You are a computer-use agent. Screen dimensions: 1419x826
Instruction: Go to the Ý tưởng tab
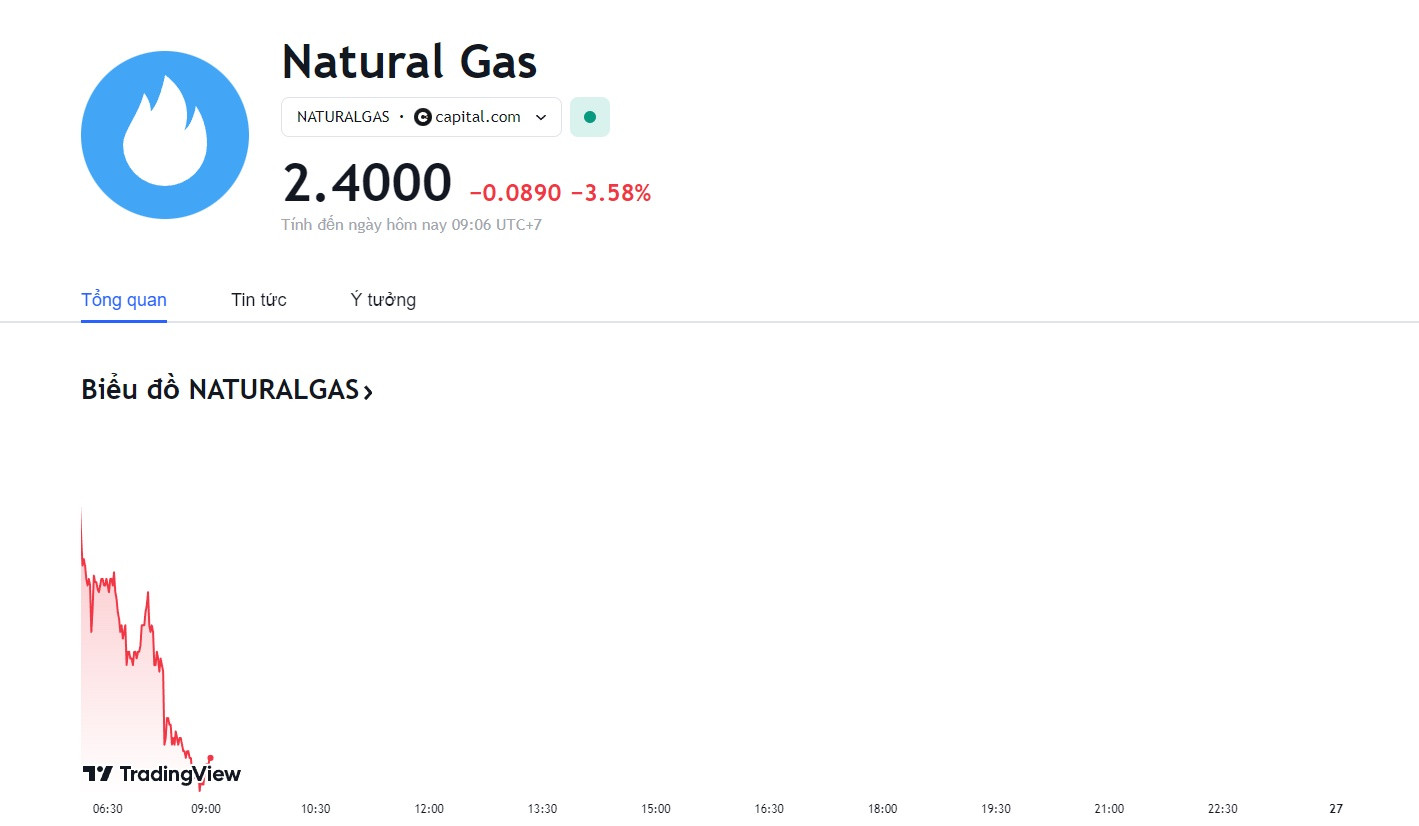tap(383, 300)
